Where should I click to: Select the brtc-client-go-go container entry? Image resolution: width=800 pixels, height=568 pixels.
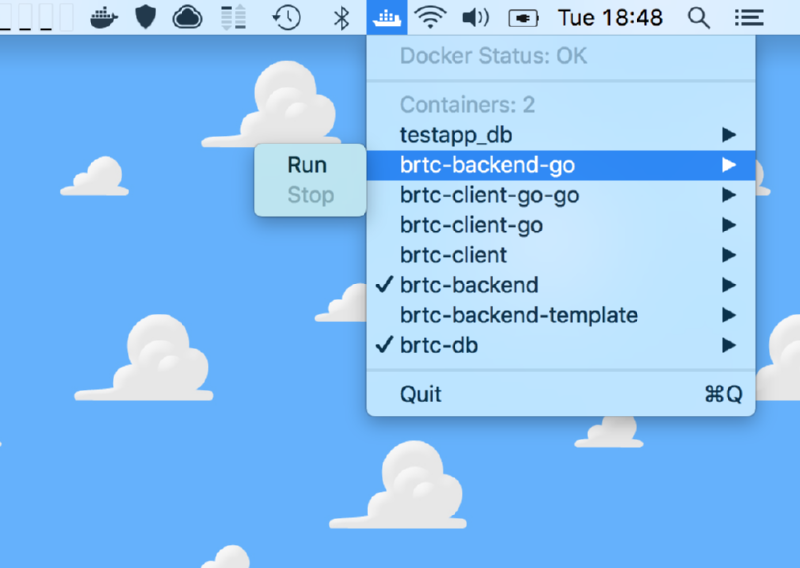561,195
